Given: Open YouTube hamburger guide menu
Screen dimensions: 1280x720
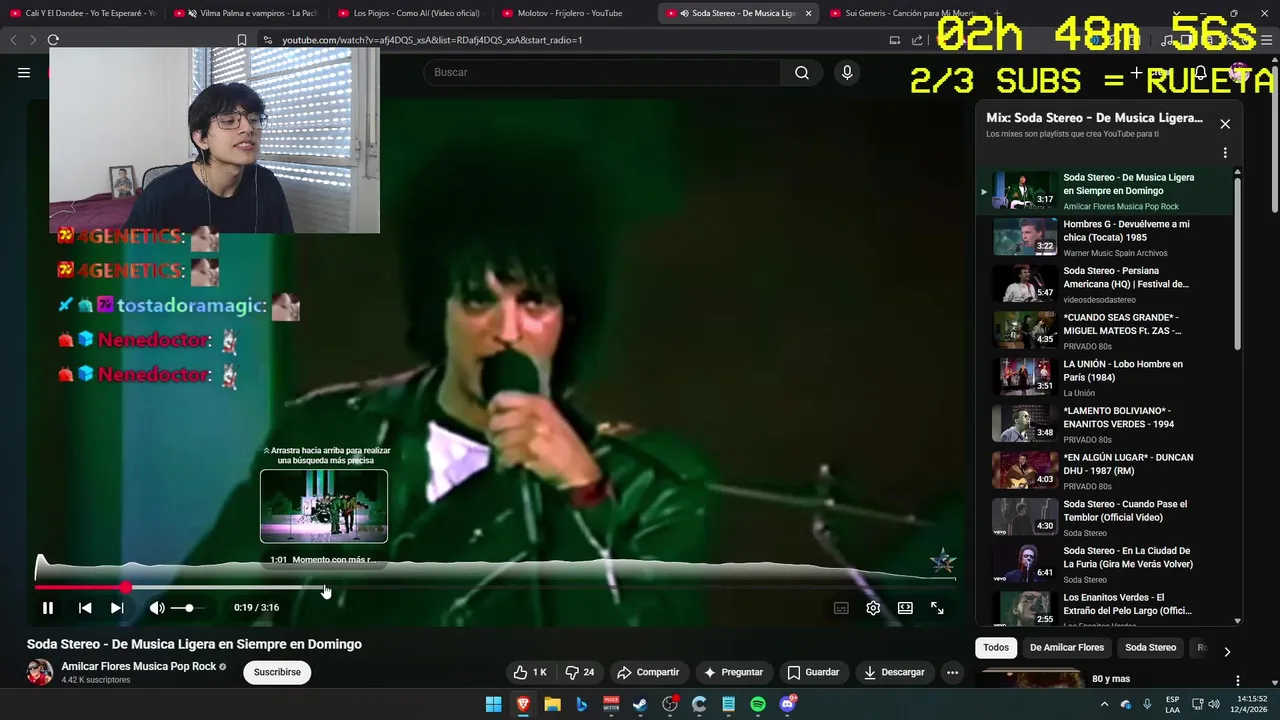Looking at the screenshot, I should (24, 72).
